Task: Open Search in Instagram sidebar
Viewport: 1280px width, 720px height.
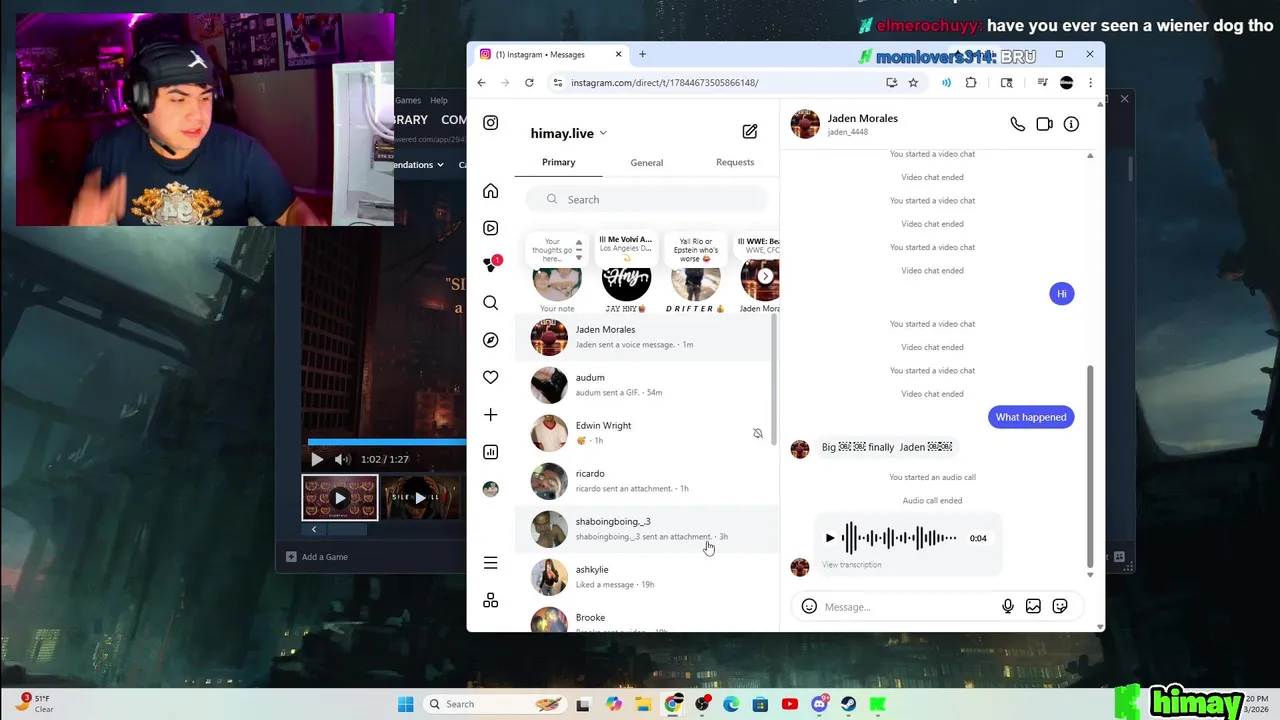Action: point(490,303)
